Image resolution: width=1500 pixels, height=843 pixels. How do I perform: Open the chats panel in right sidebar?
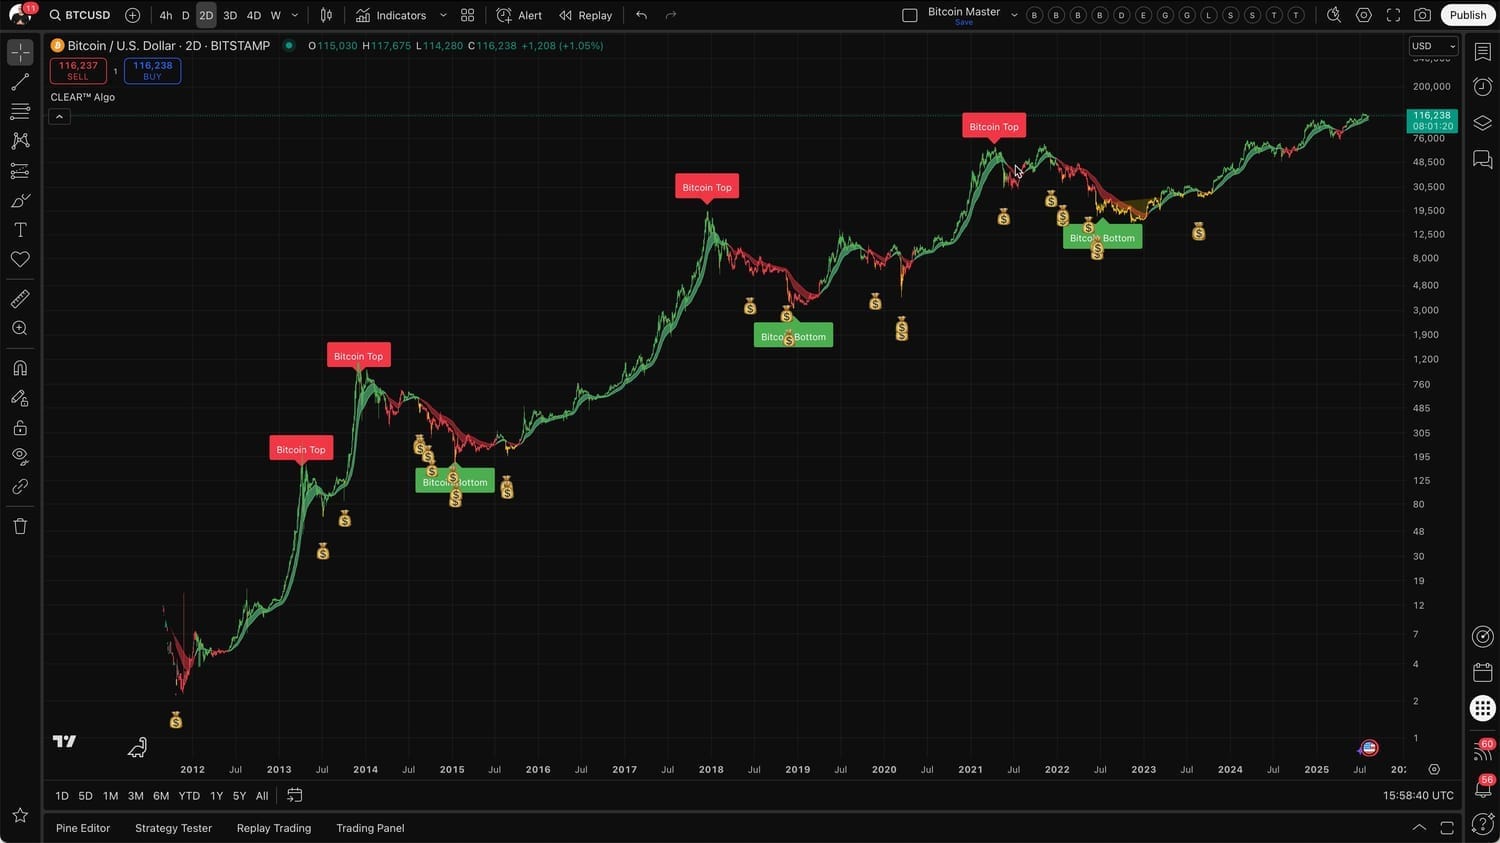1483,160
